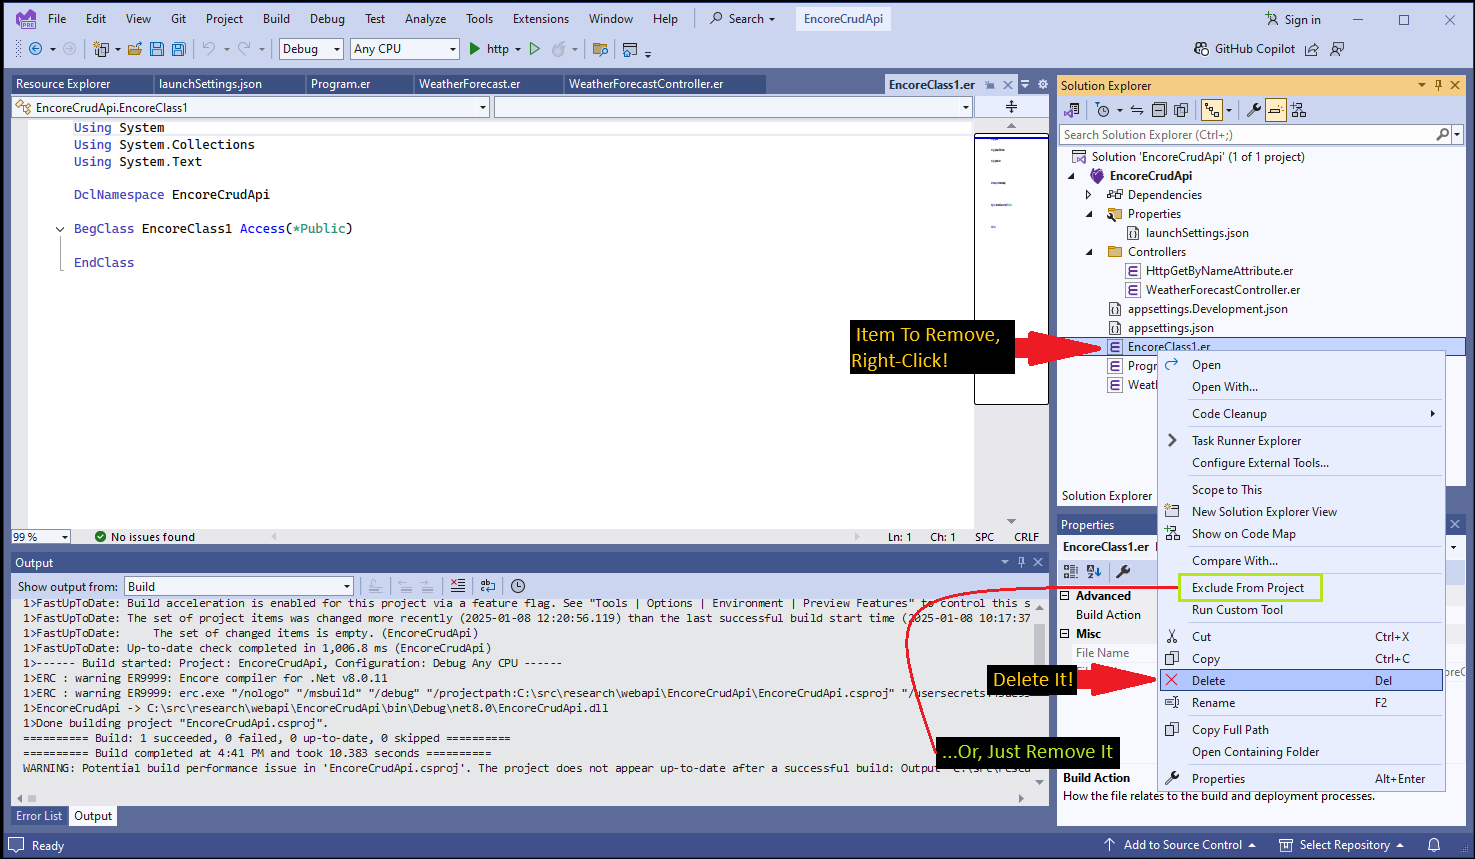This screenshot has height=859, width=1475.
Task: Expand Code Cleanup submenu arrow
Action: pos(1432,414)
